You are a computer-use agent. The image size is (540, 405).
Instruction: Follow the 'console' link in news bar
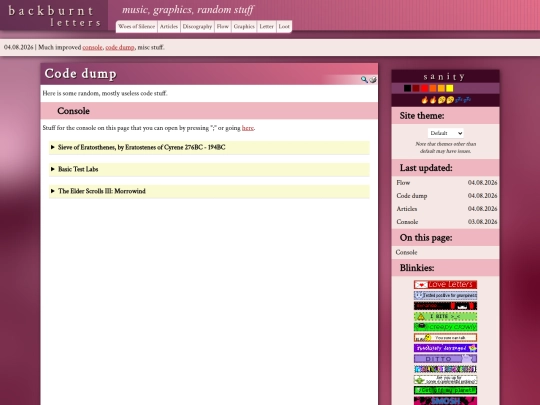pyautogui.click(x=92, y=48)
